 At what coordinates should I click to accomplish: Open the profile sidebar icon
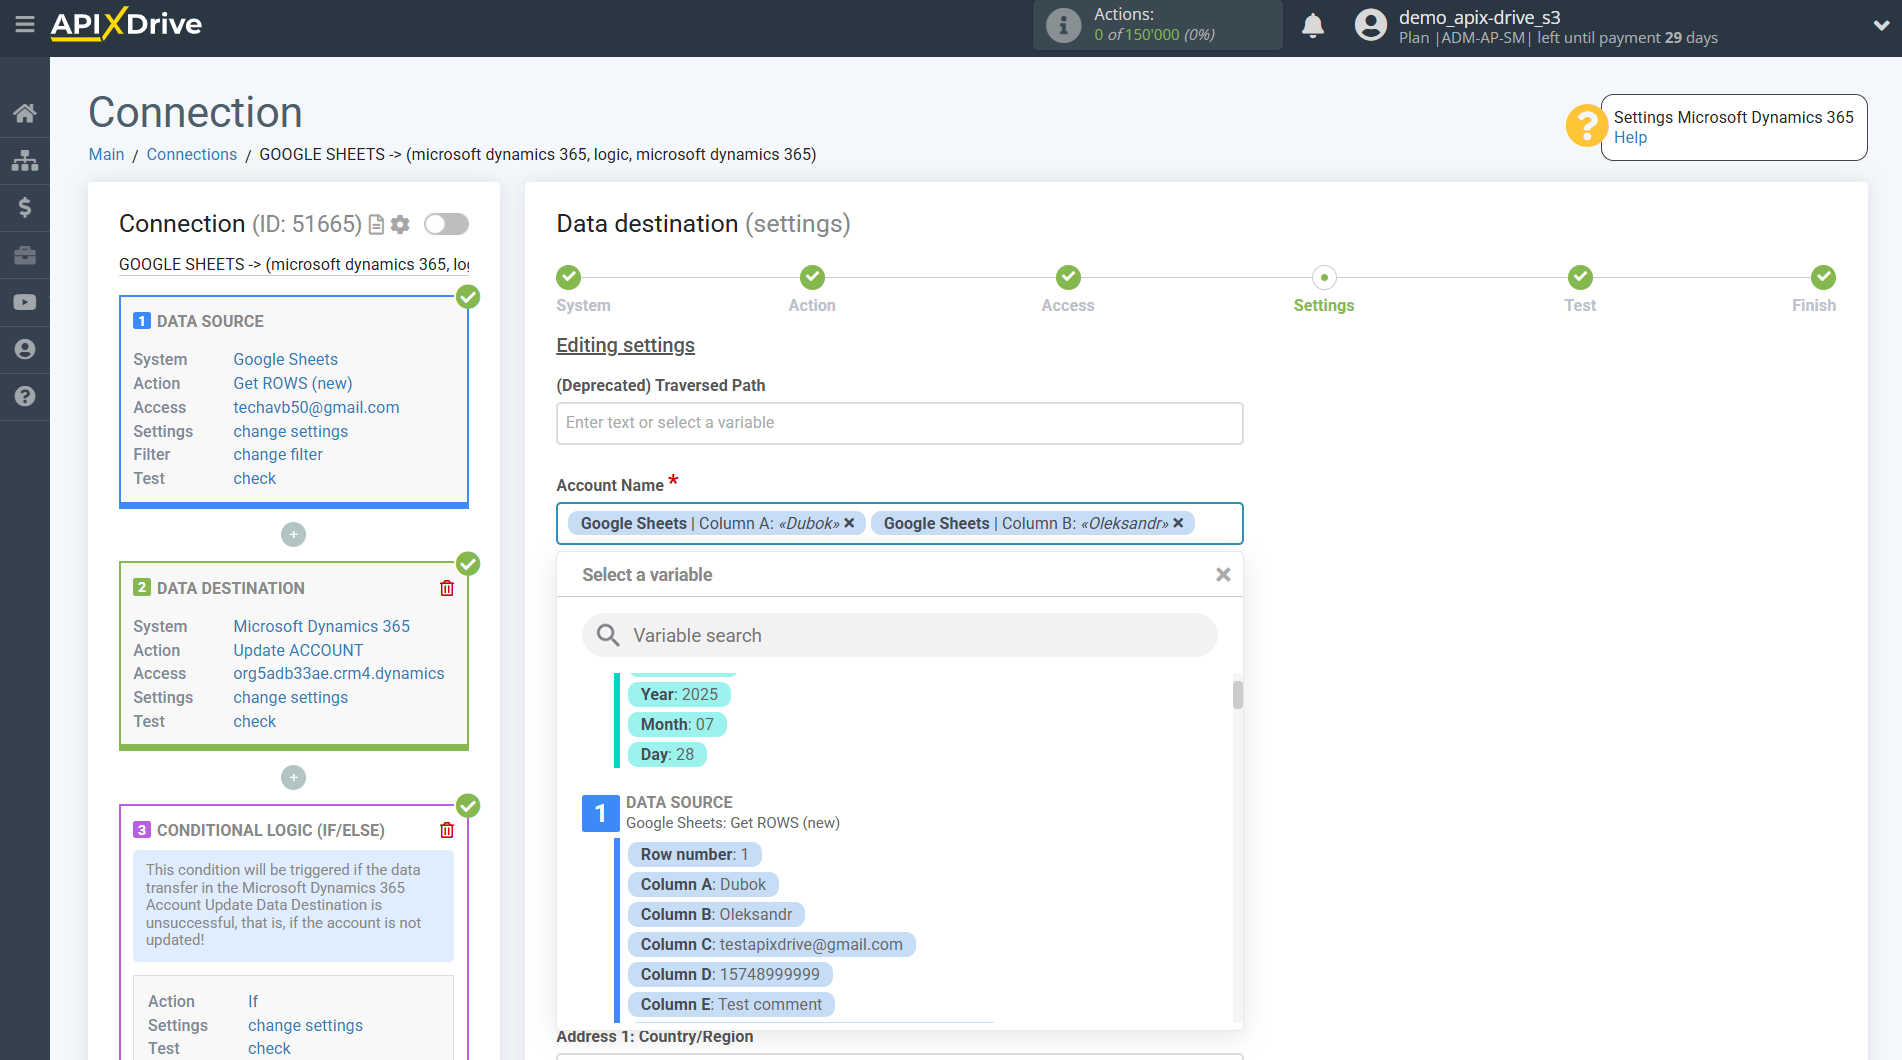[25, 349]
